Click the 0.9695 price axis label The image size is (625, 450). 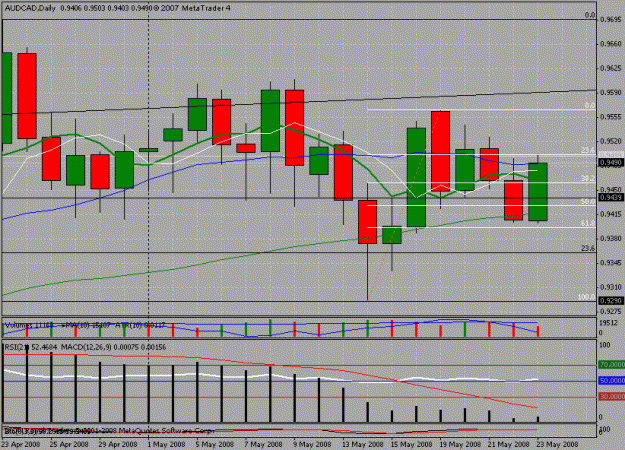coord(611,19)
